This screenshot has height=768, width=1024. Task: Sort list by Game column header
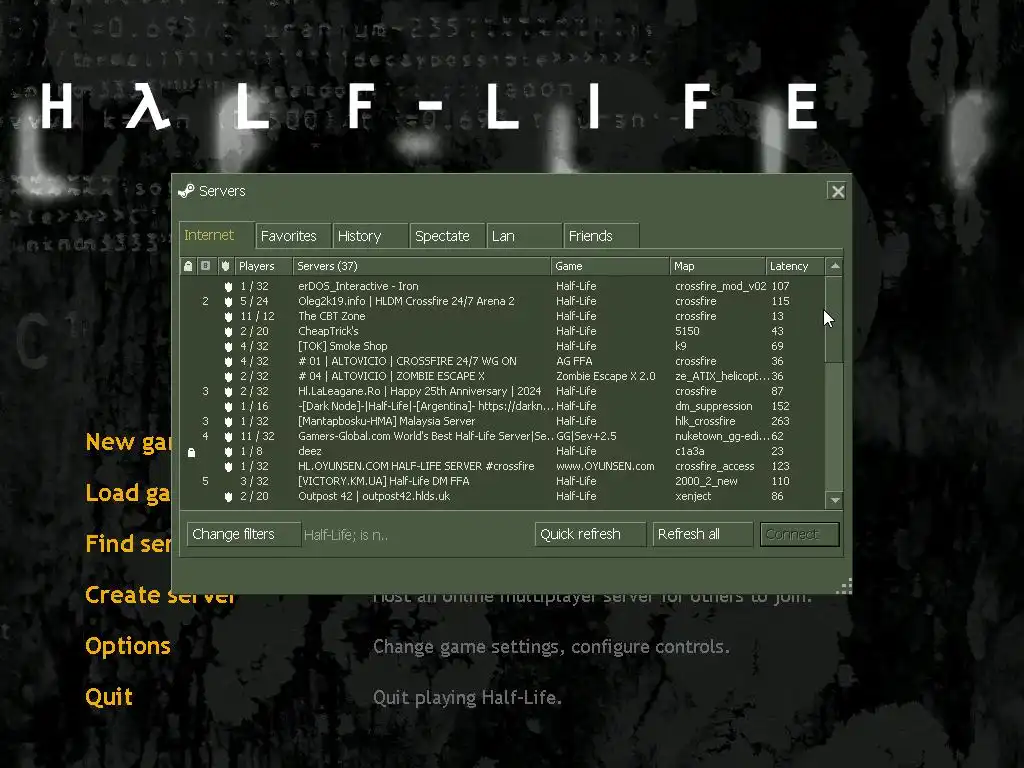pyautogui.click(x=611, y=266)
